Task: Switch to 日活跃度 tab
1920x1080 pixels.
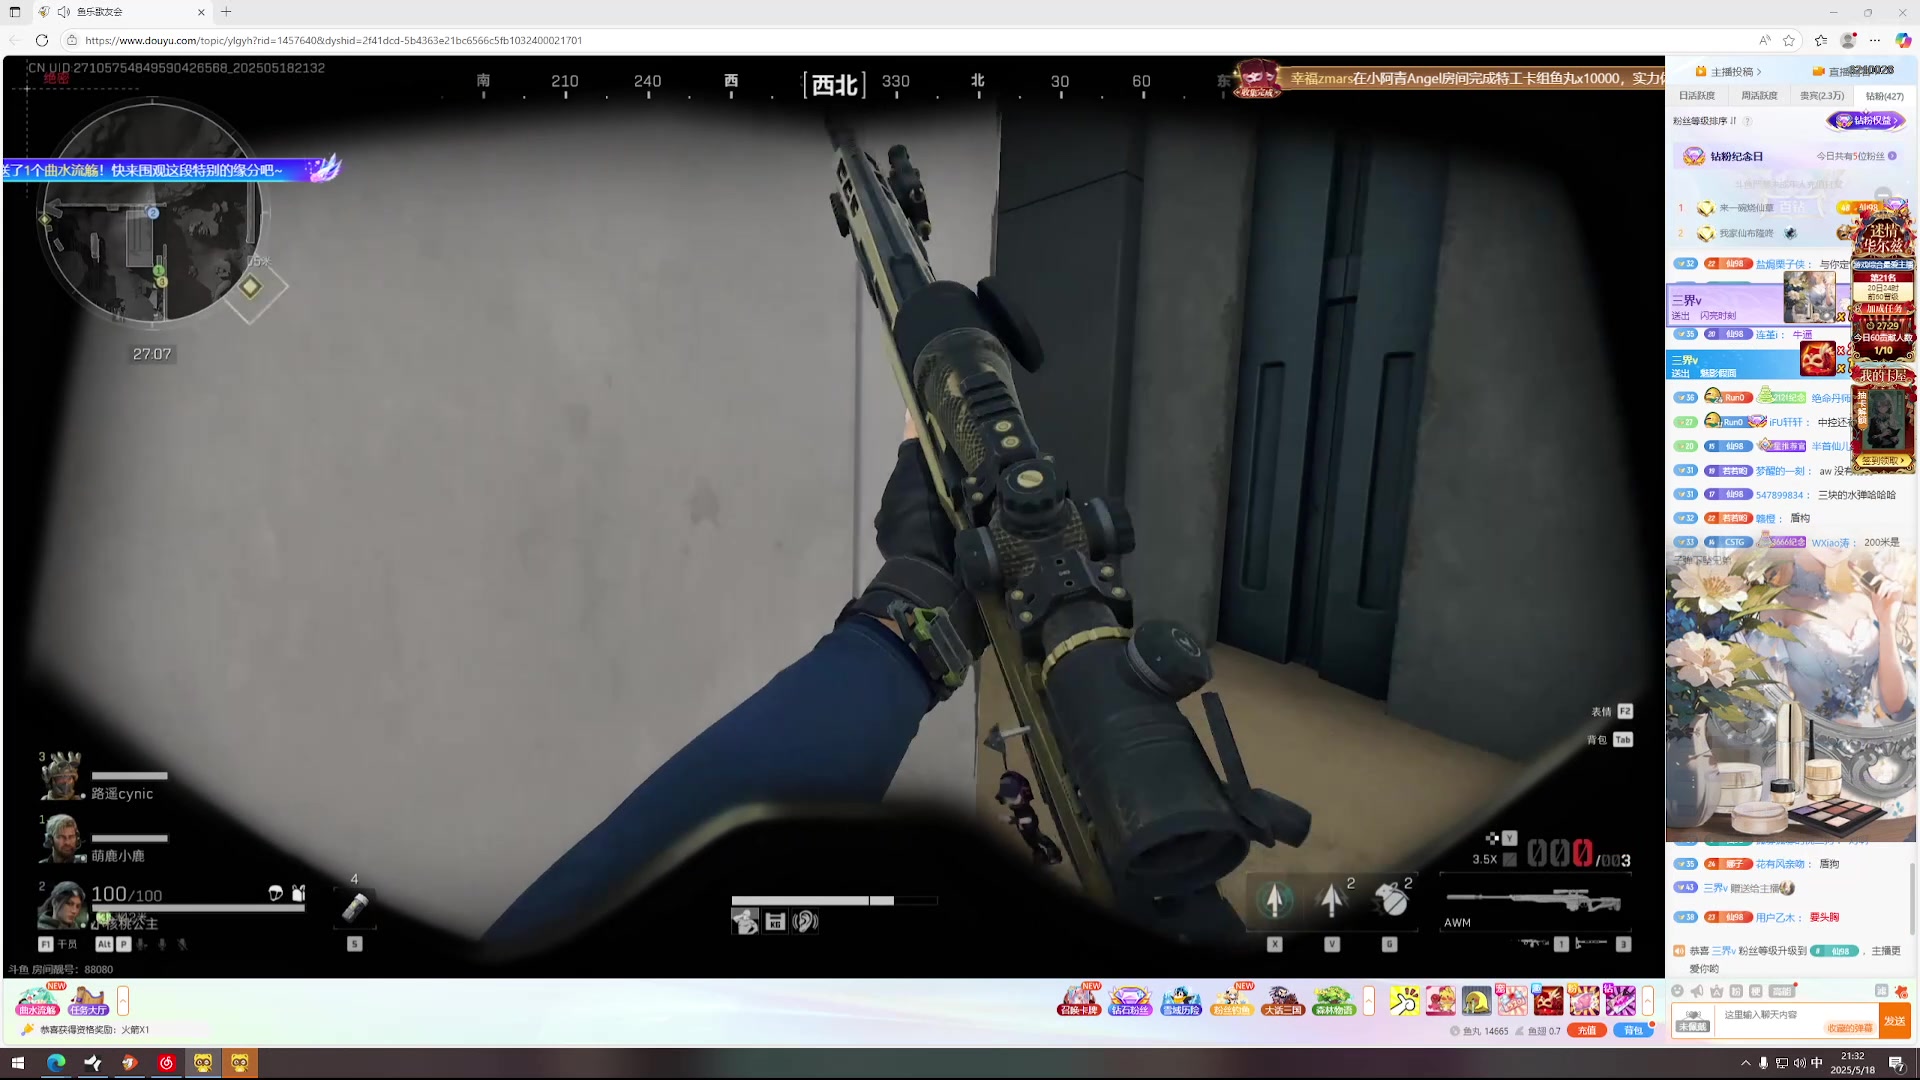Action: click(1697, 96)
